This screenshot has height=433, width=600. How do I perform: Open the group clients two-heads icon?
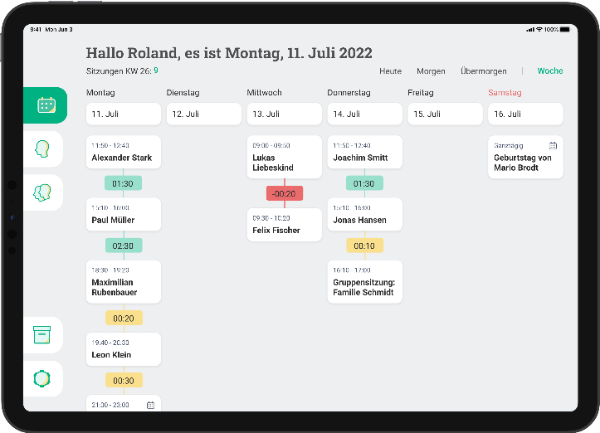click(x=42, y=193)
